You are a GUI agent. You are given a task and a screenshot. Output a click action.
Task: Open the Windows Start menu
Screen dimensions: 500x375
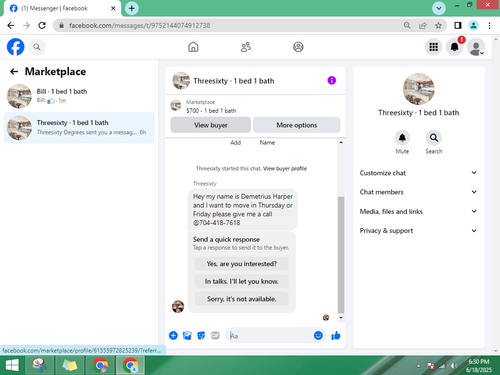[x=12, y=365]
